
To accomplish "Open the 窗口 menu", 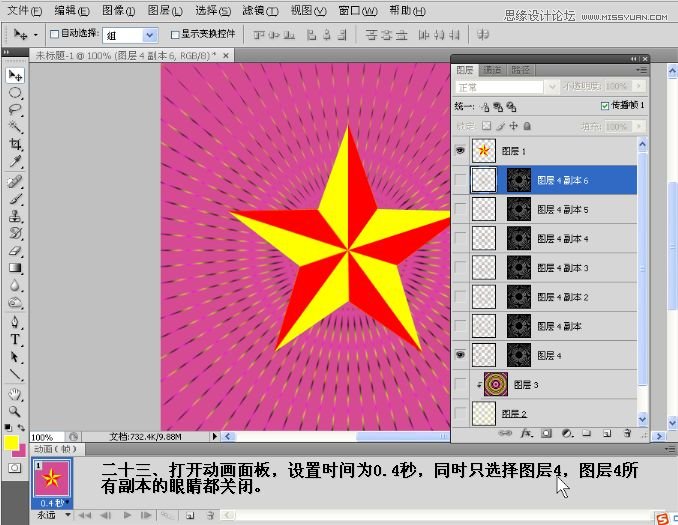I will 358,10.
